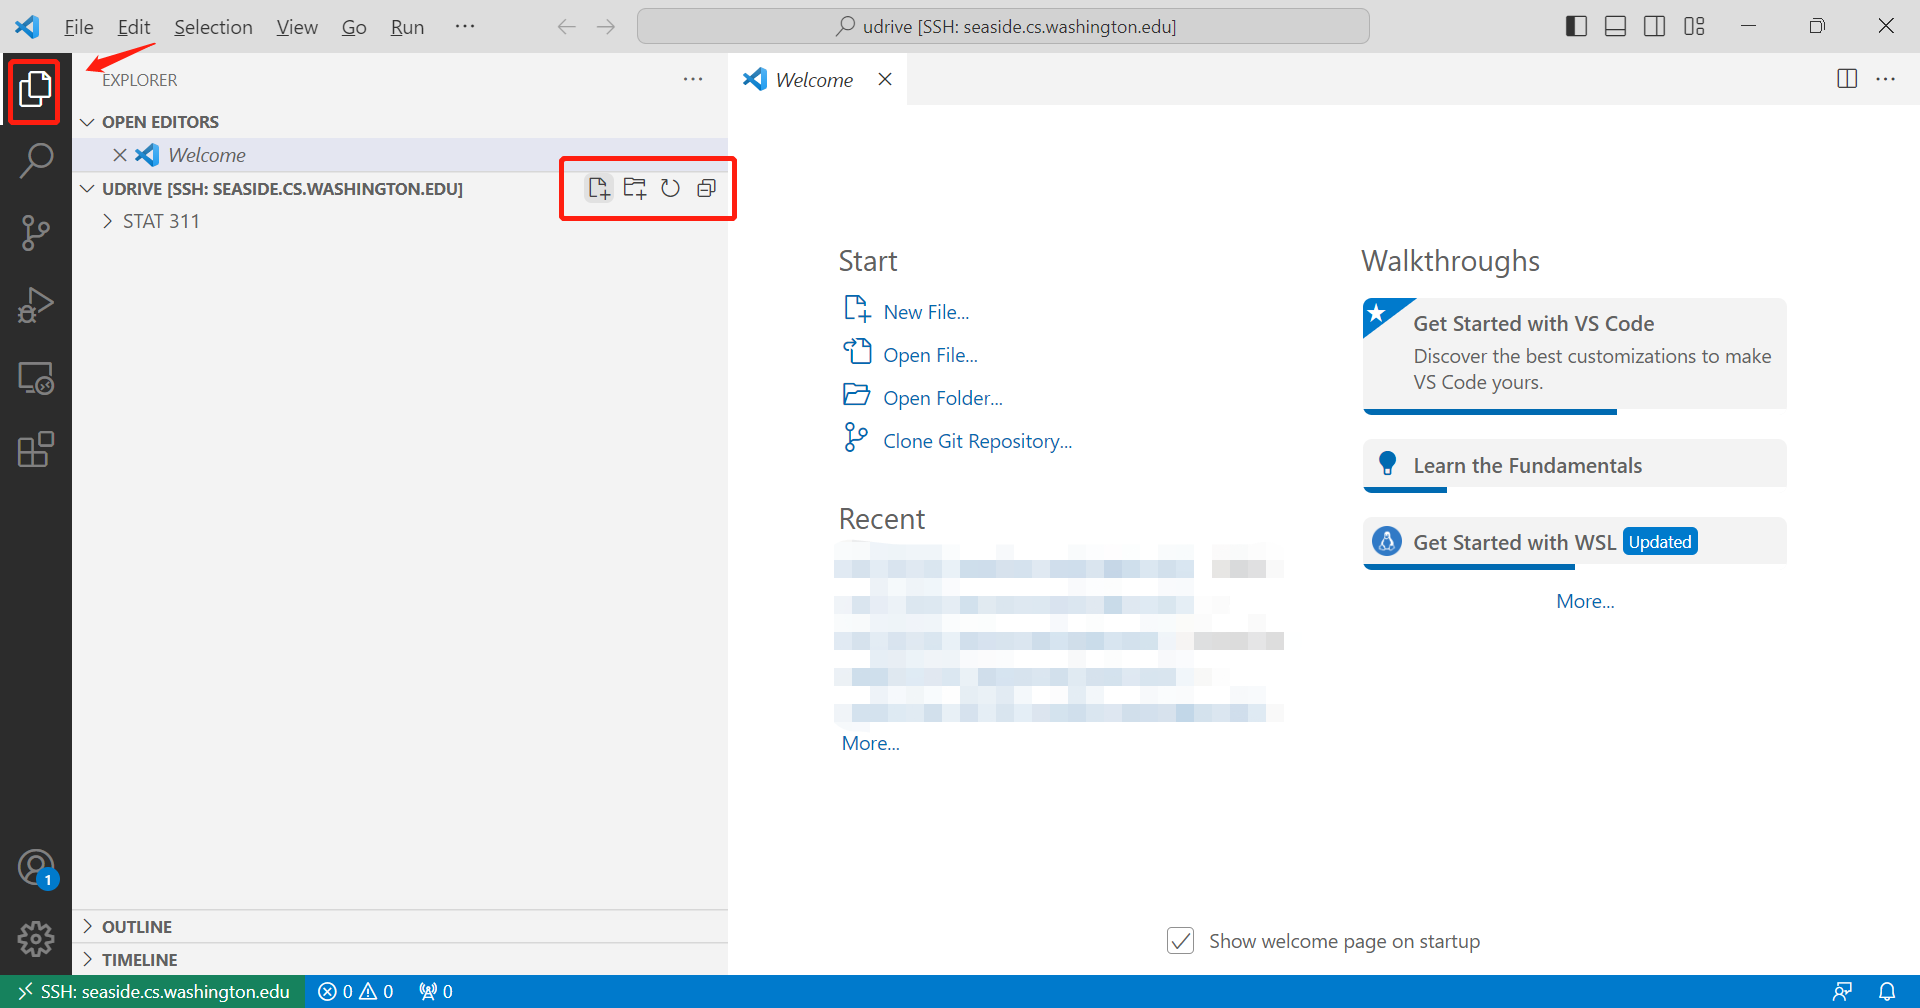Open the VS Code app icon menu
The width and height of the screenshot is (1920, 1008).
click(x=27, y=26)
